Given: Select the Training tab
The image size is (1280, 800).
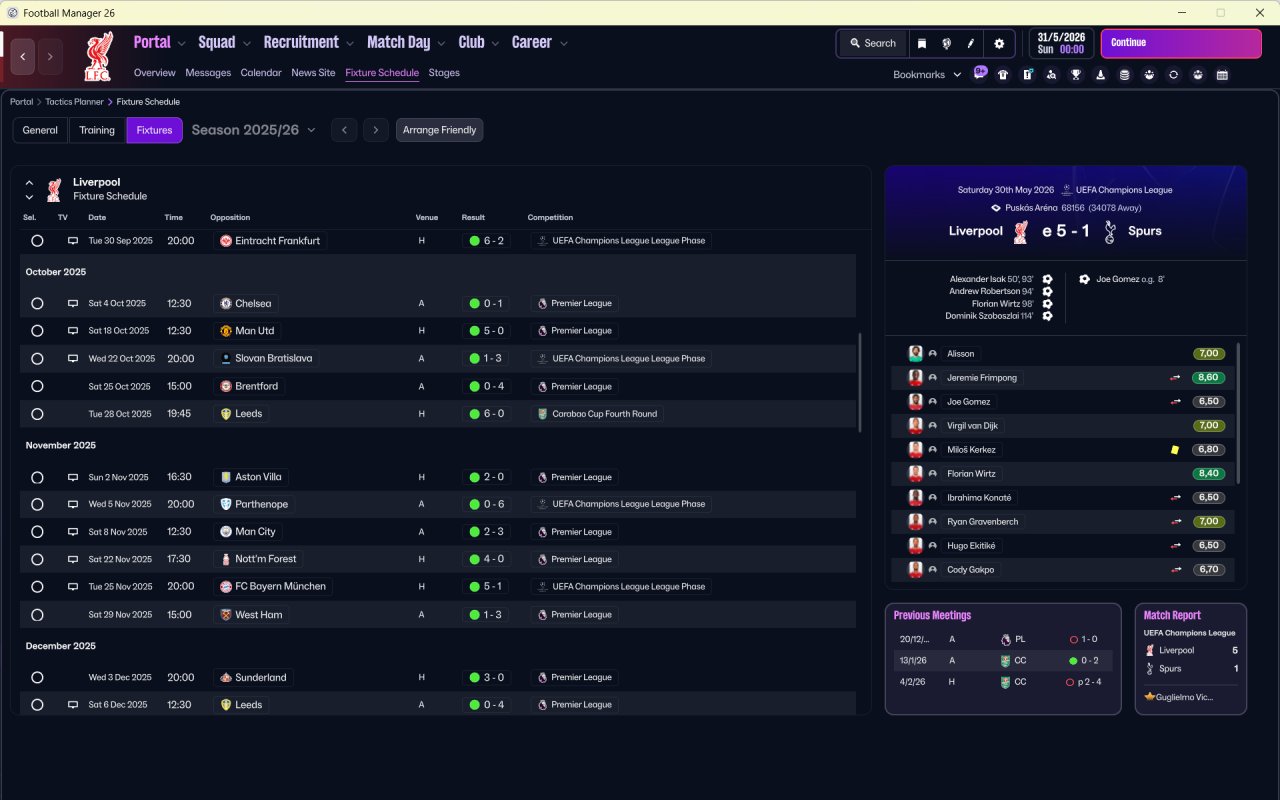Looking at the screenshot, I should (97, 130).
